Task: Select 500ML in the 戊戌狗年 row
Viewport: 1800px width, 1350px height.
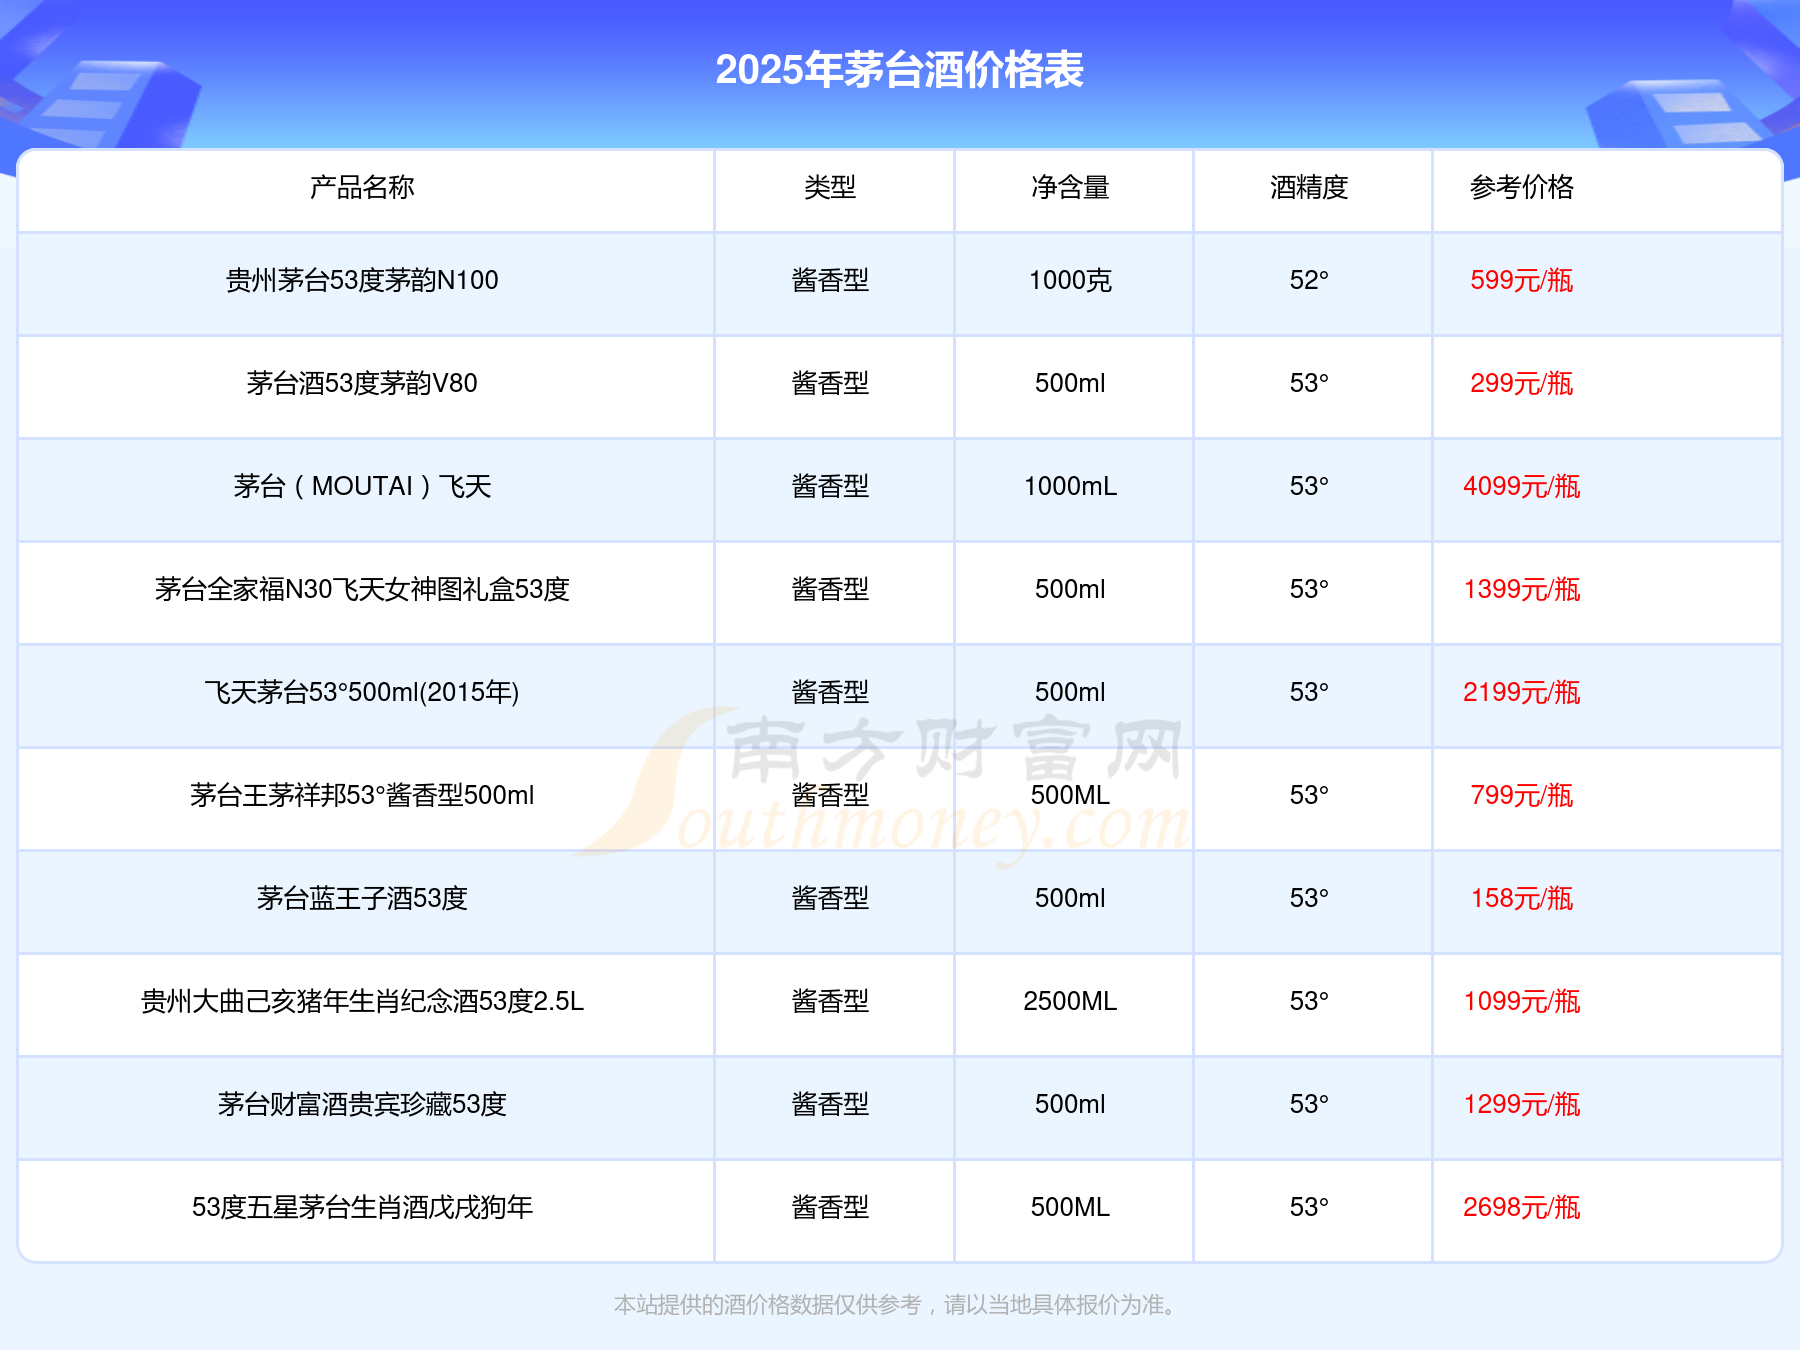Action: [1070, 1207]
